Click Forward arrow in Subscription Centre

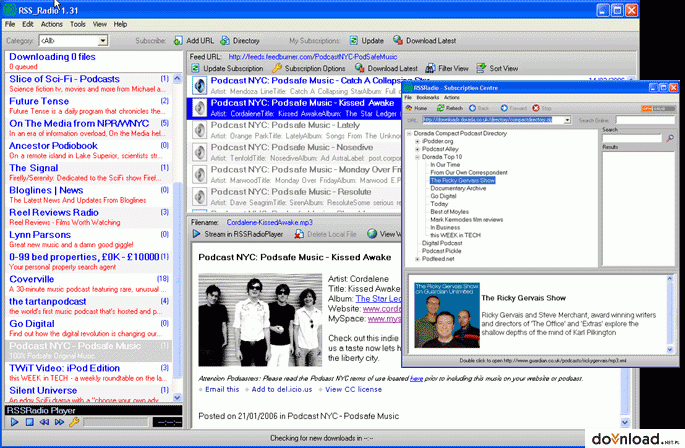coord(504,108)
